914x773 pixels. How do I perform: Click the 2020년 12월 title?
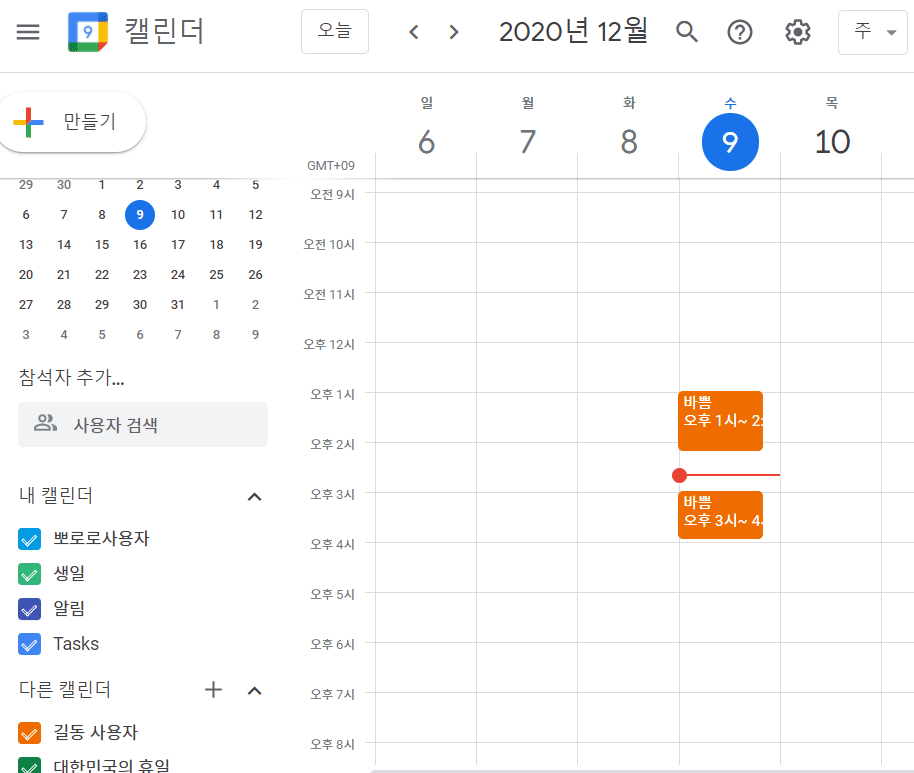pyautogui.click(x=573, y=31)
